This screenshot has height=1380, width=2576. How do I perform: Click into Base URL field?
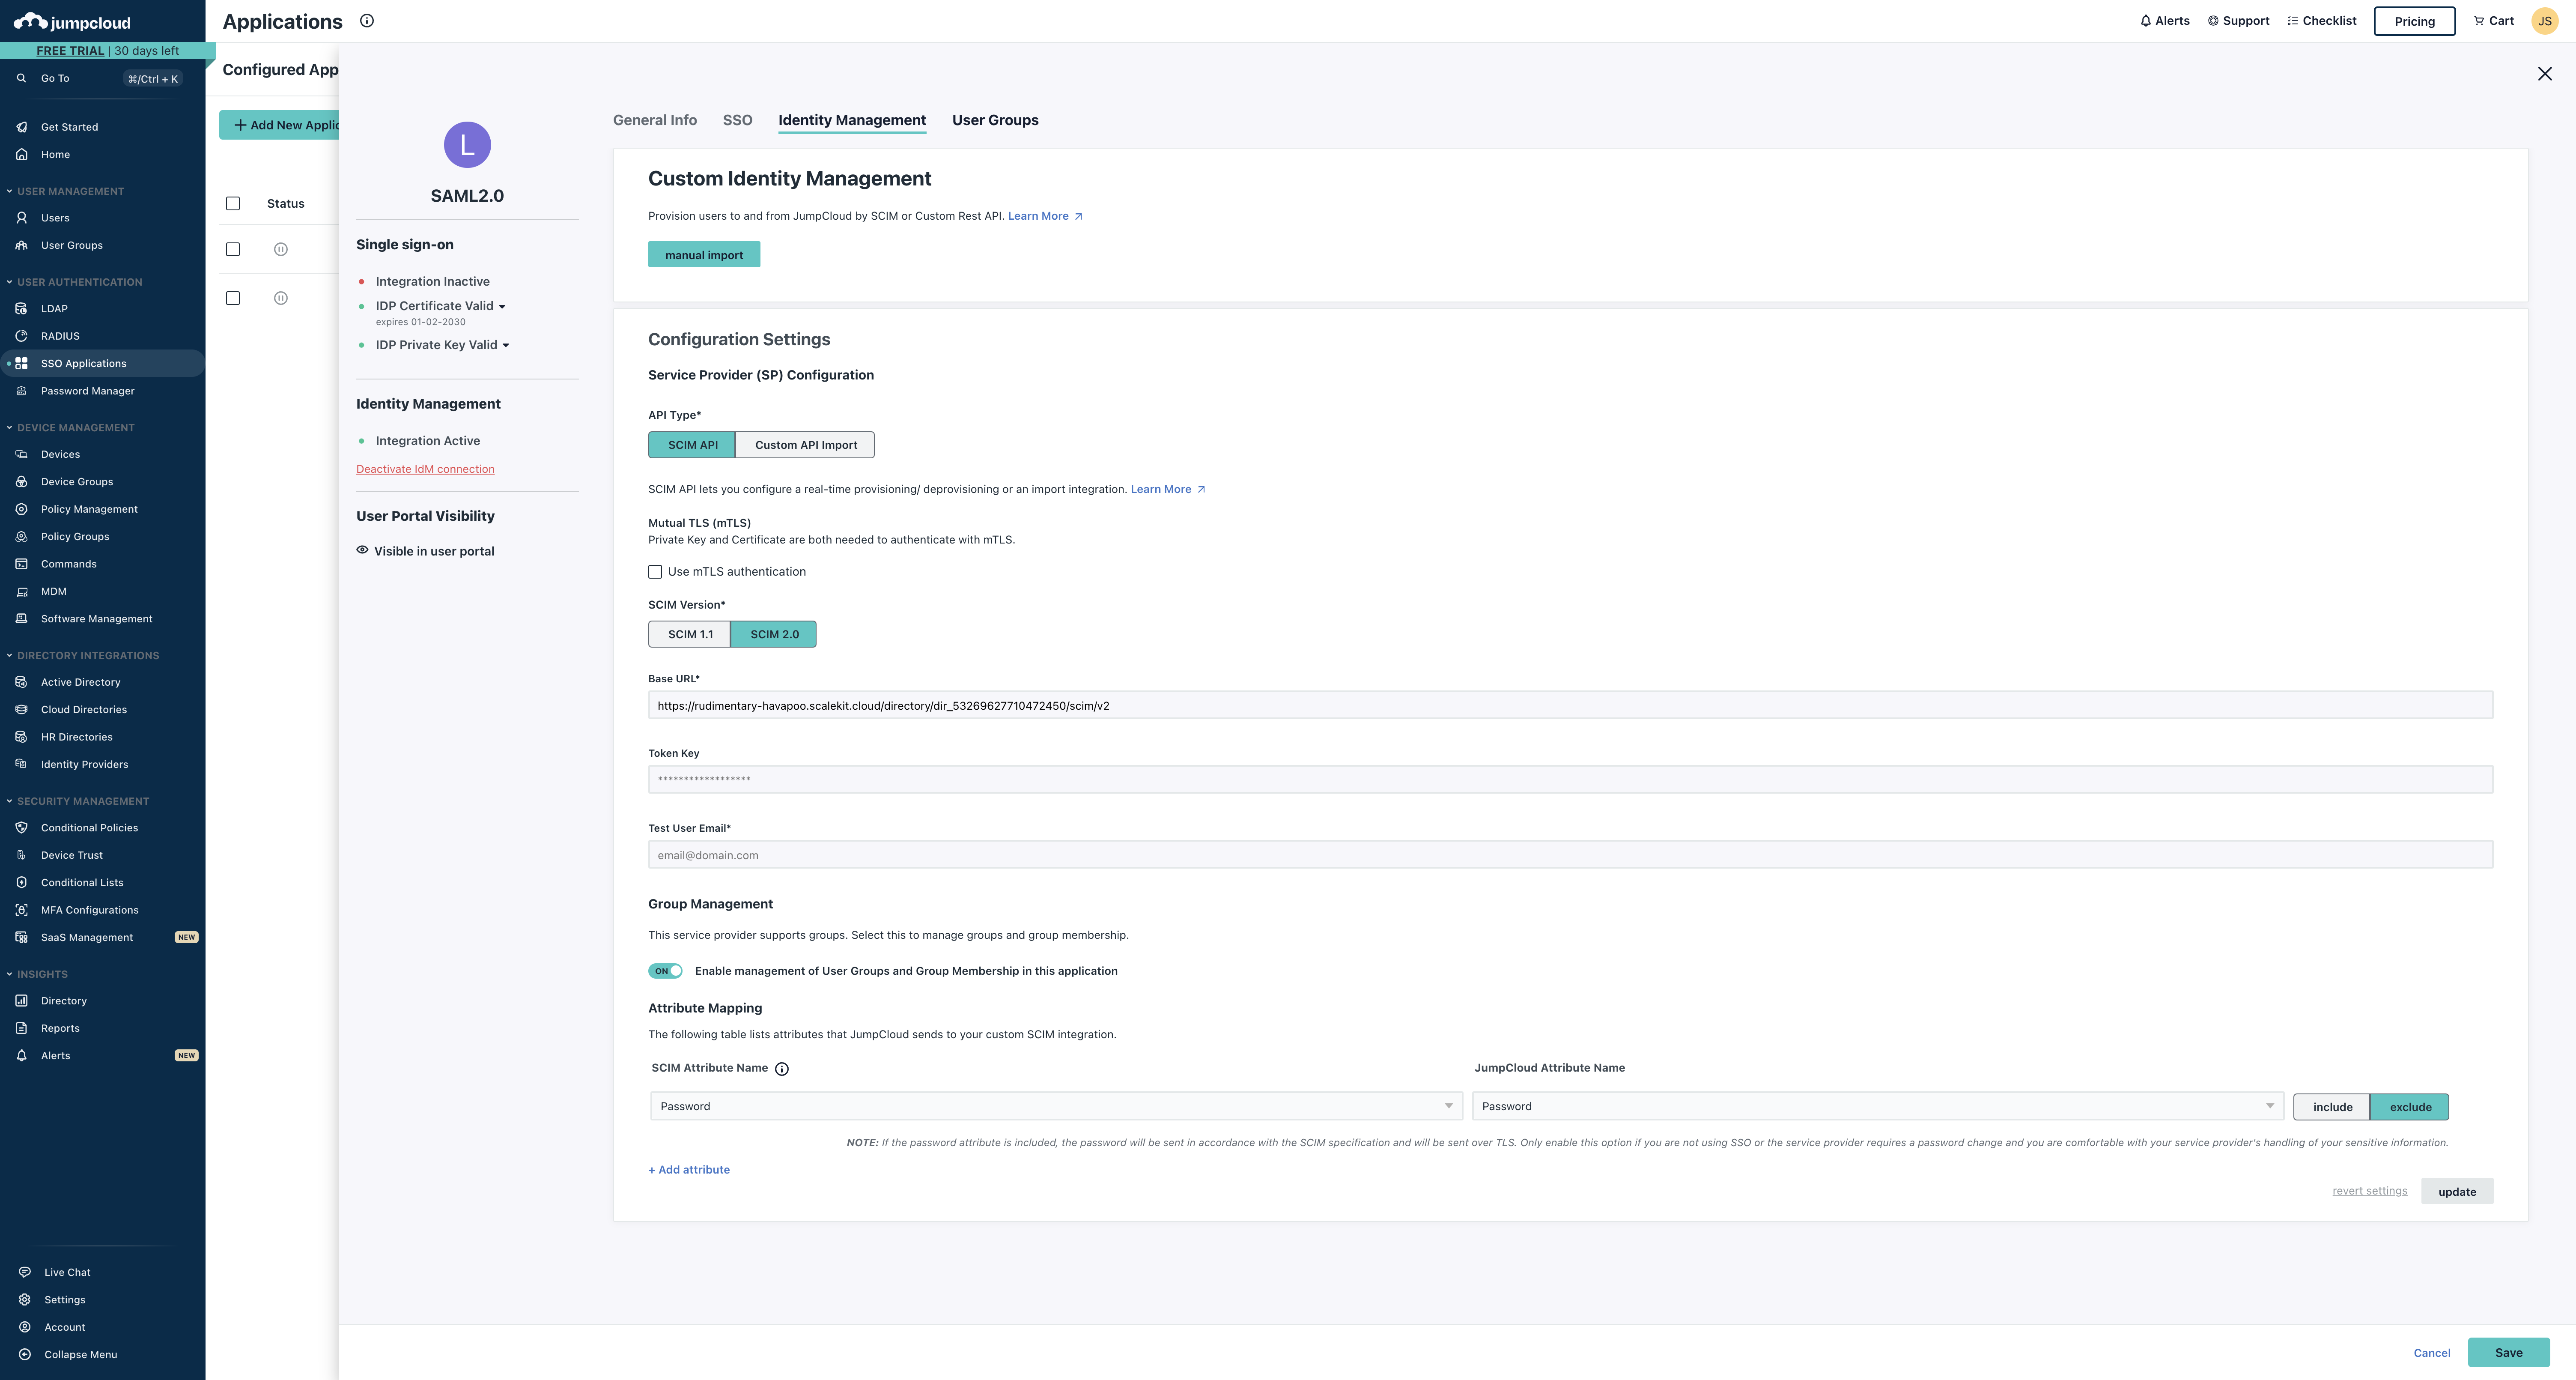click(x=1570, y=705)
